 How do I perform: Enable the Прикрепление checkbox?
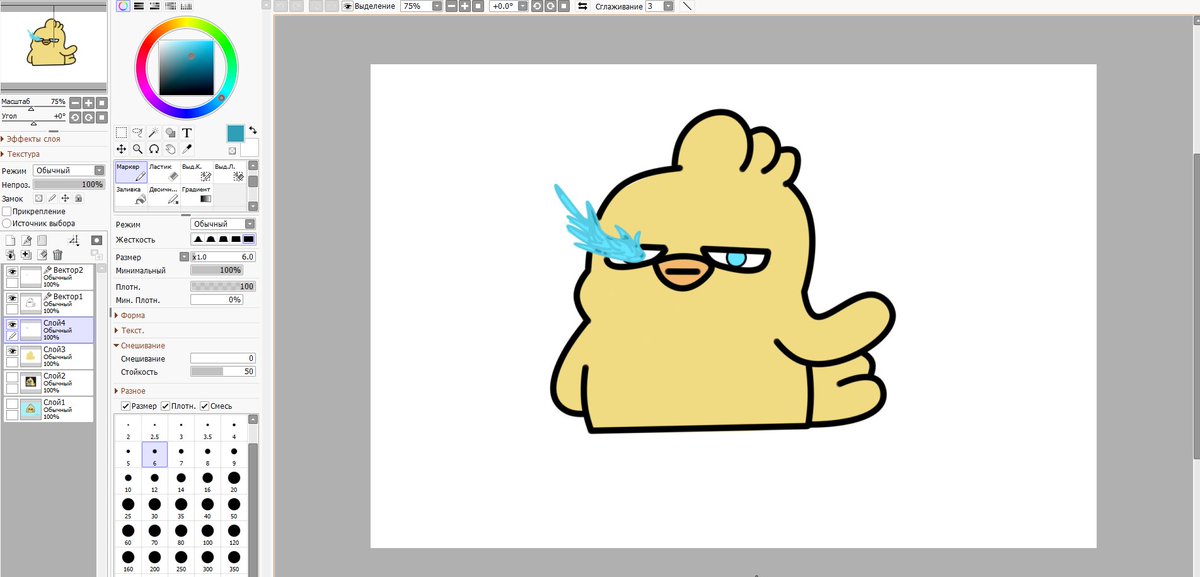7,211
